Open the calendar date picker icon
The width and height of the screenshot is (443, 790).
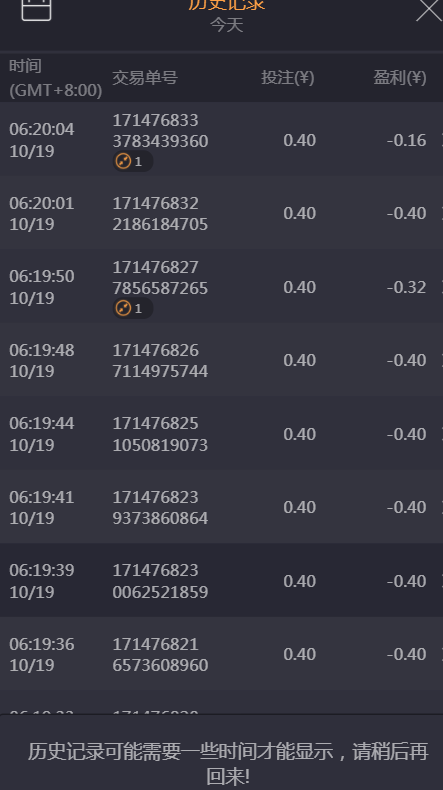[36, 9]
